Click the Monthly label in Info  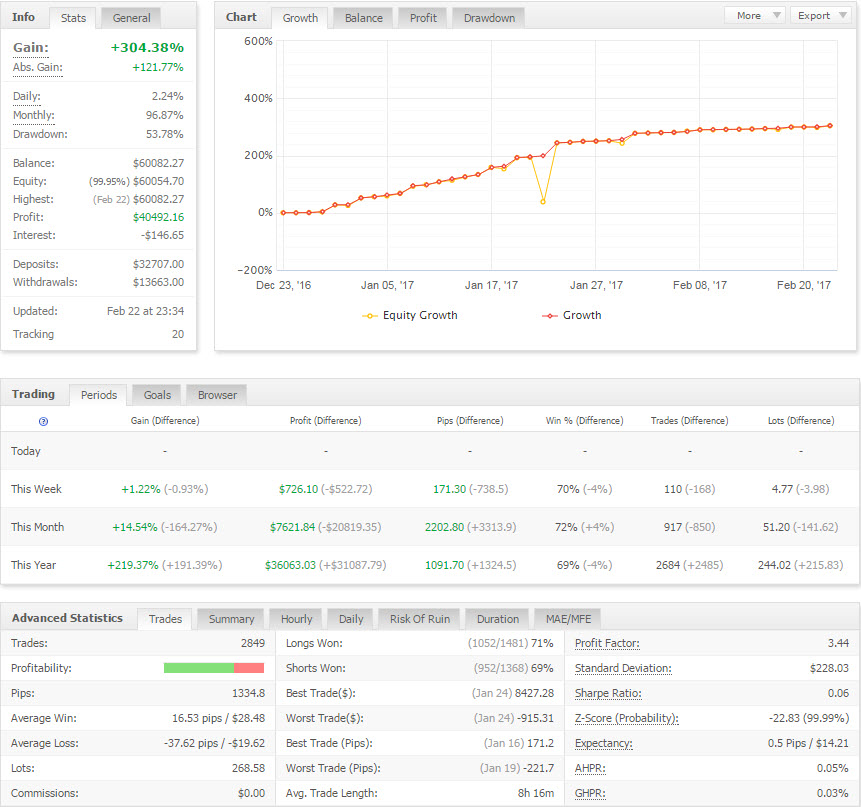pos(33,115)
